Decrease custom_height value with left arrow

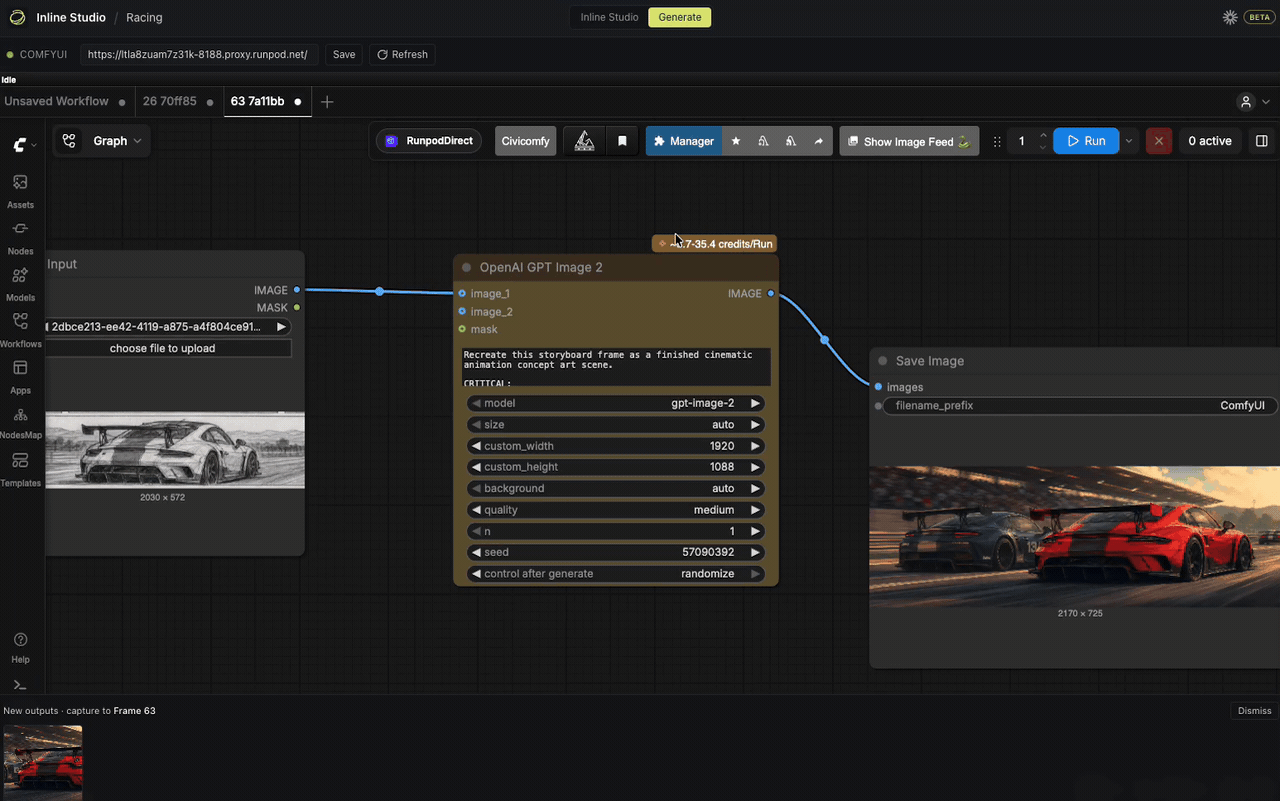(x=476, y=467)
